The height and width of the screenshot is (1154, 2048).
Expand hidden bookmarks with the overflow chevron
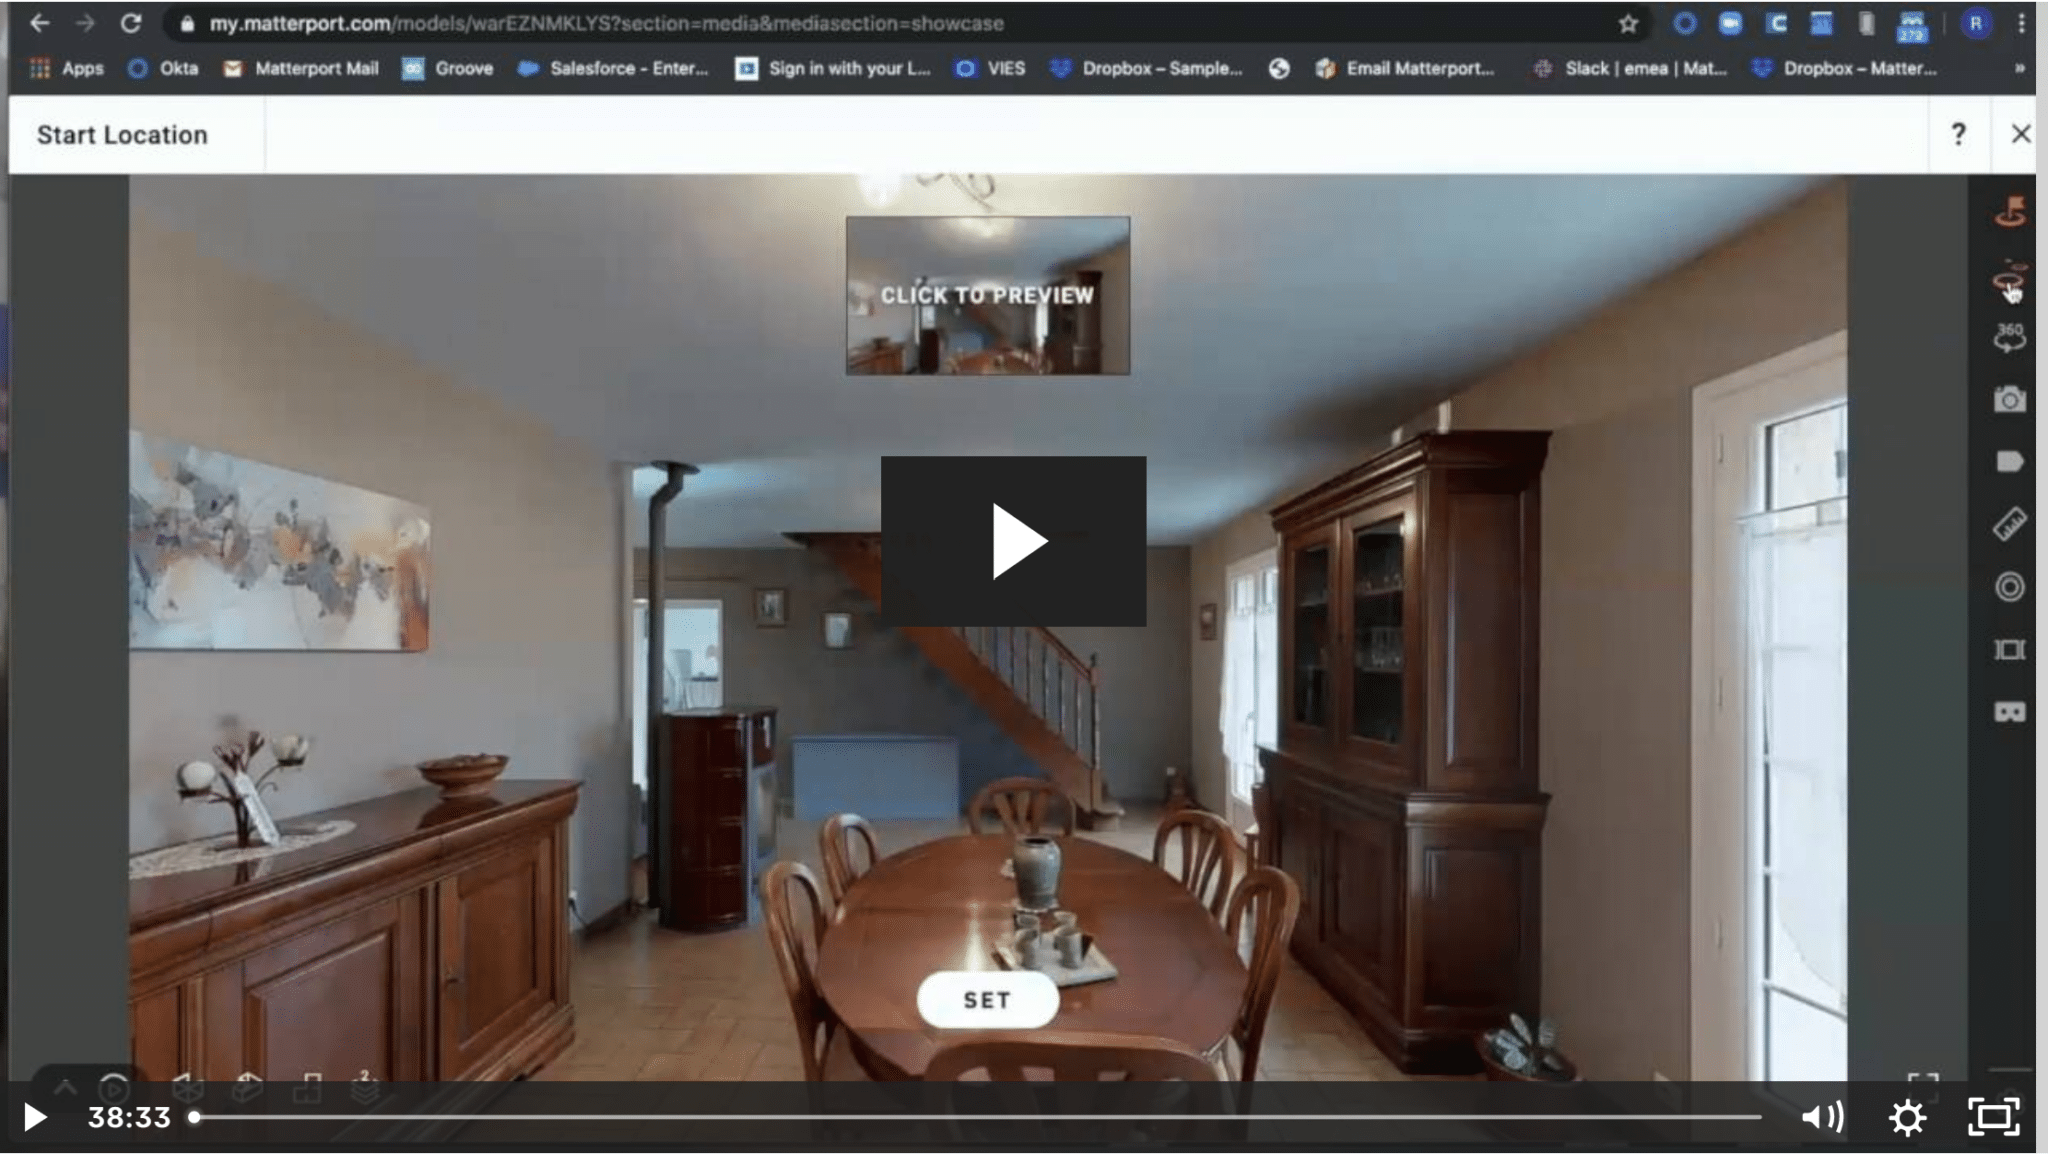click(2018, 68)
